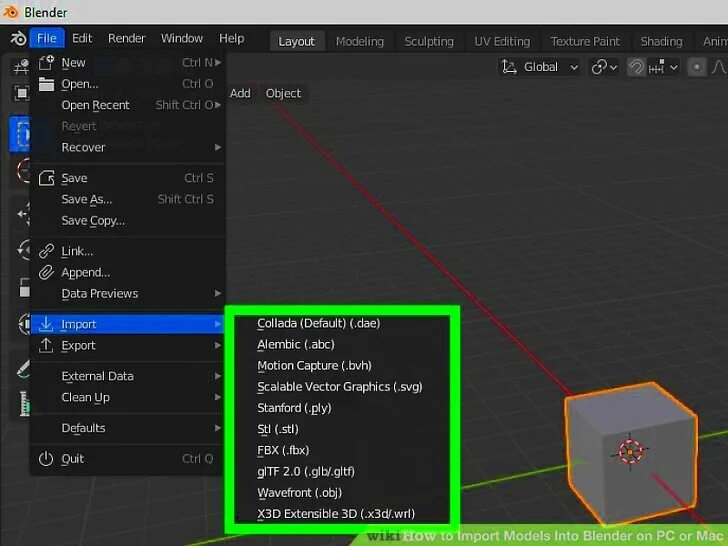Choose Link... in the File menu
This screenshot has height=546, width=728.
(x=128, y=252)
